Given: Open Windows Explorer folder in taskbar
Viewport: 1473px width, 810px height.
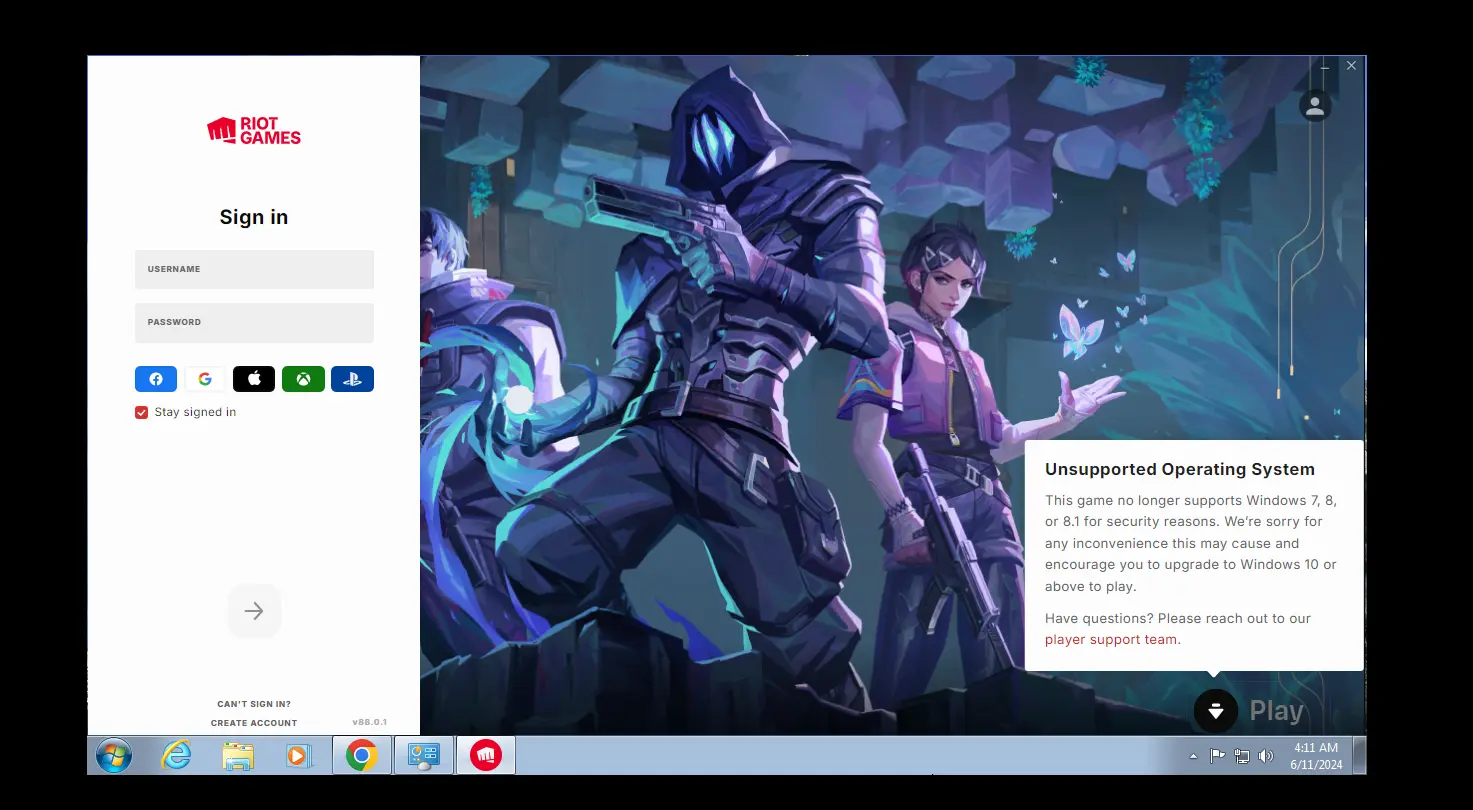Looking at the screenshot, I should coord(238,756).
